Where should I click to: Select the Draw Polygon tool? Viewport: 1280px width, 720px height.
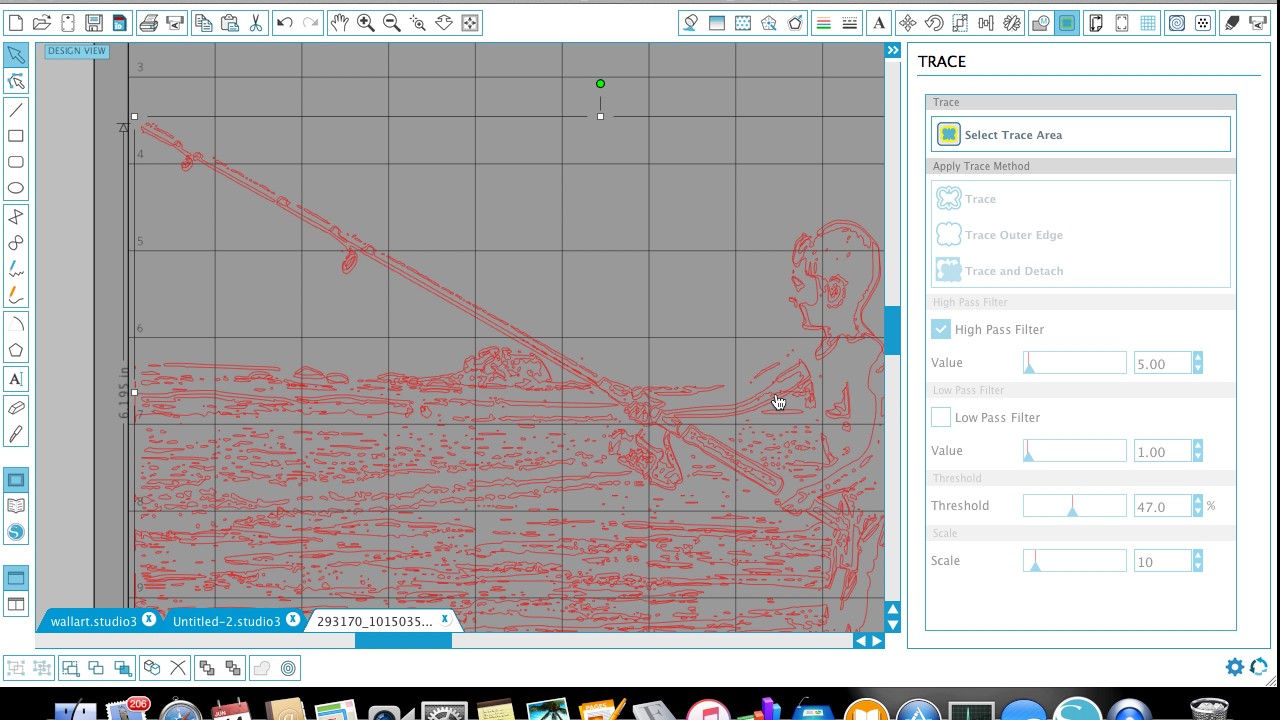[x=16, y=350]
